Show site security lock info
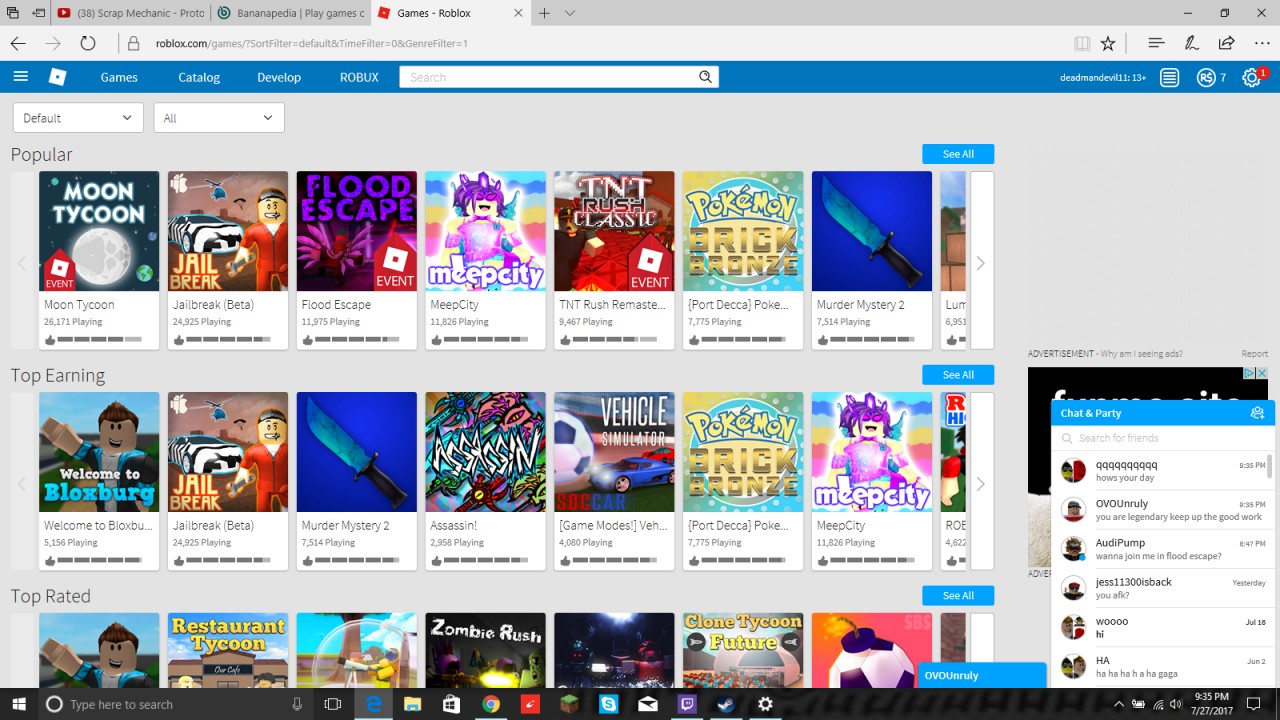 pyautogui.click(x=133, y=43)
